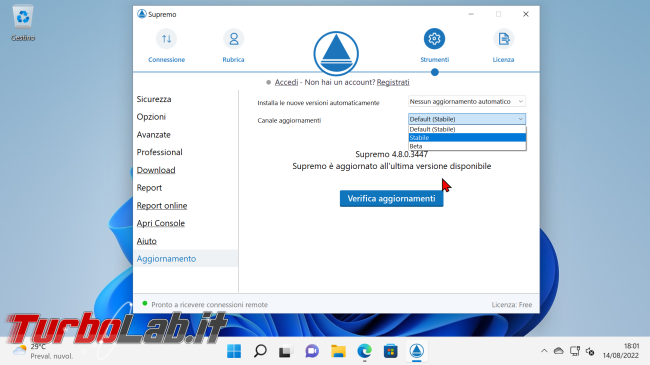Open the network tray icon
The width and height of the screenshot is (650, 365).
[x=575, y=351]
